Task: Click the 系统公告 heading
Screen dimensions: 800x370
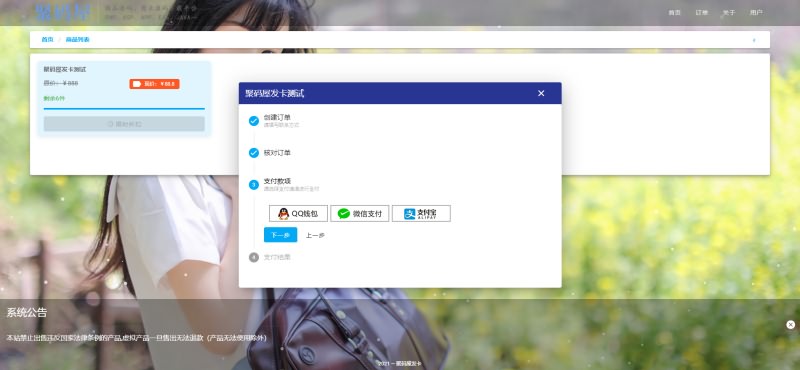Action: coord(27,313)
